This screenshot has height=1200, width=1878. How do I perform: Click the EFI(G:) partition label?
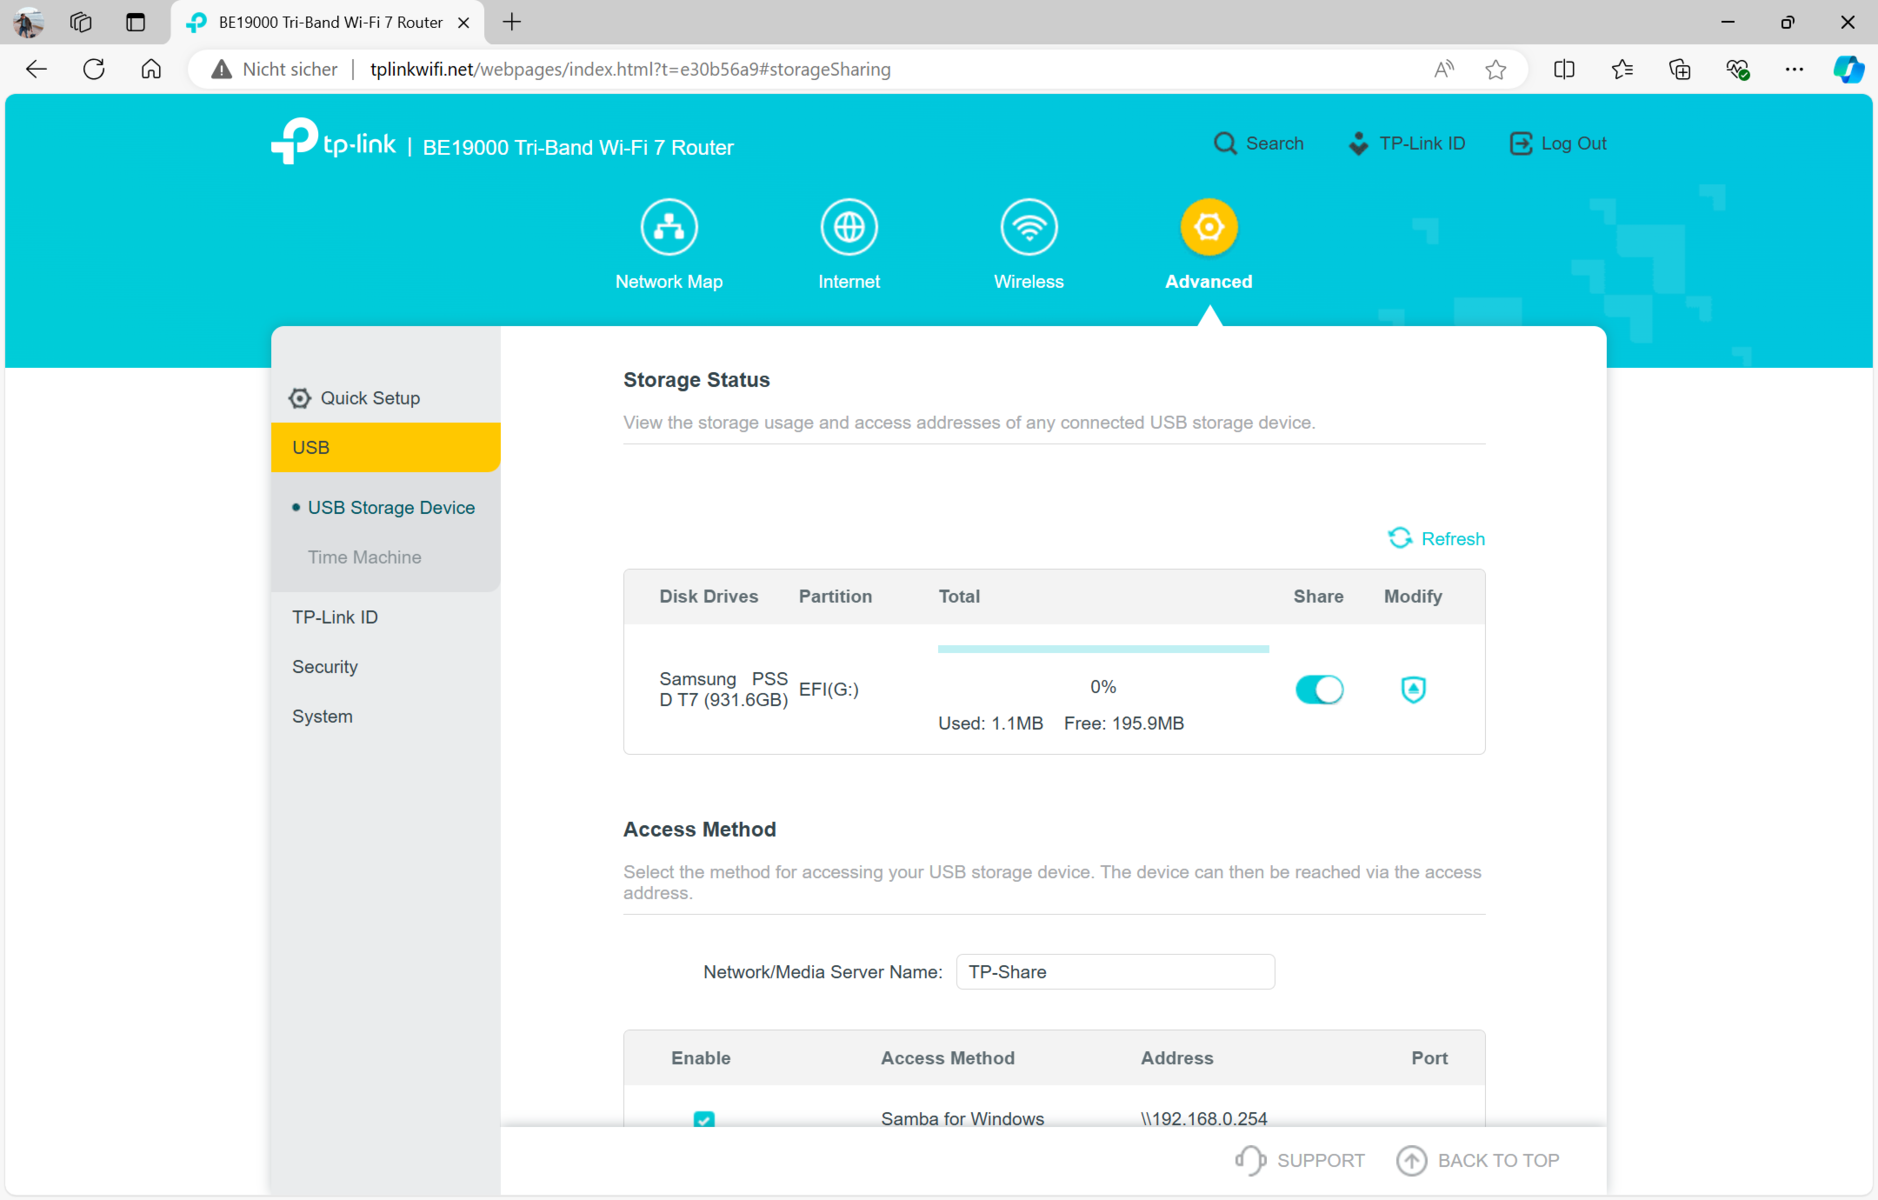(829, 689)
